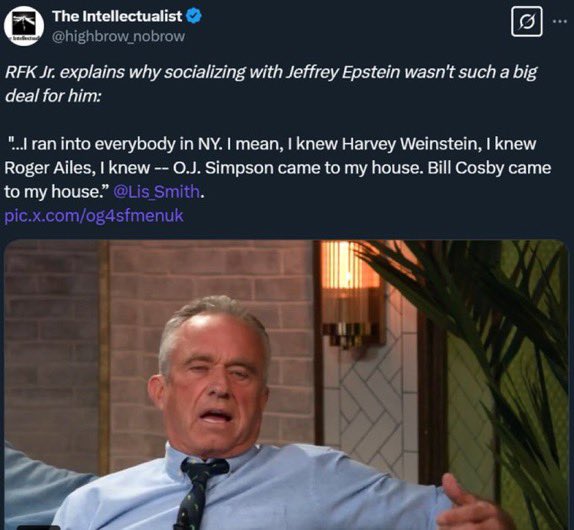Click the phrase 'to my house.'
Image resolution: width=574 pixels, height=530 pixels.
[x=55, y=191]
